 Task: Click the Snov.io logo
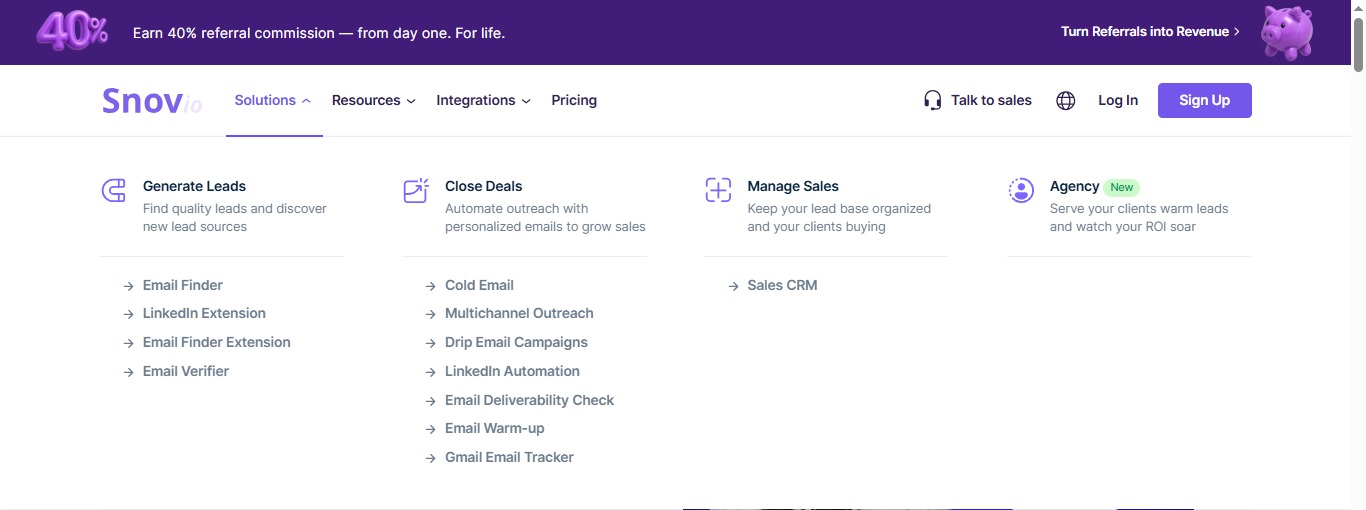[x=152, y=101]
